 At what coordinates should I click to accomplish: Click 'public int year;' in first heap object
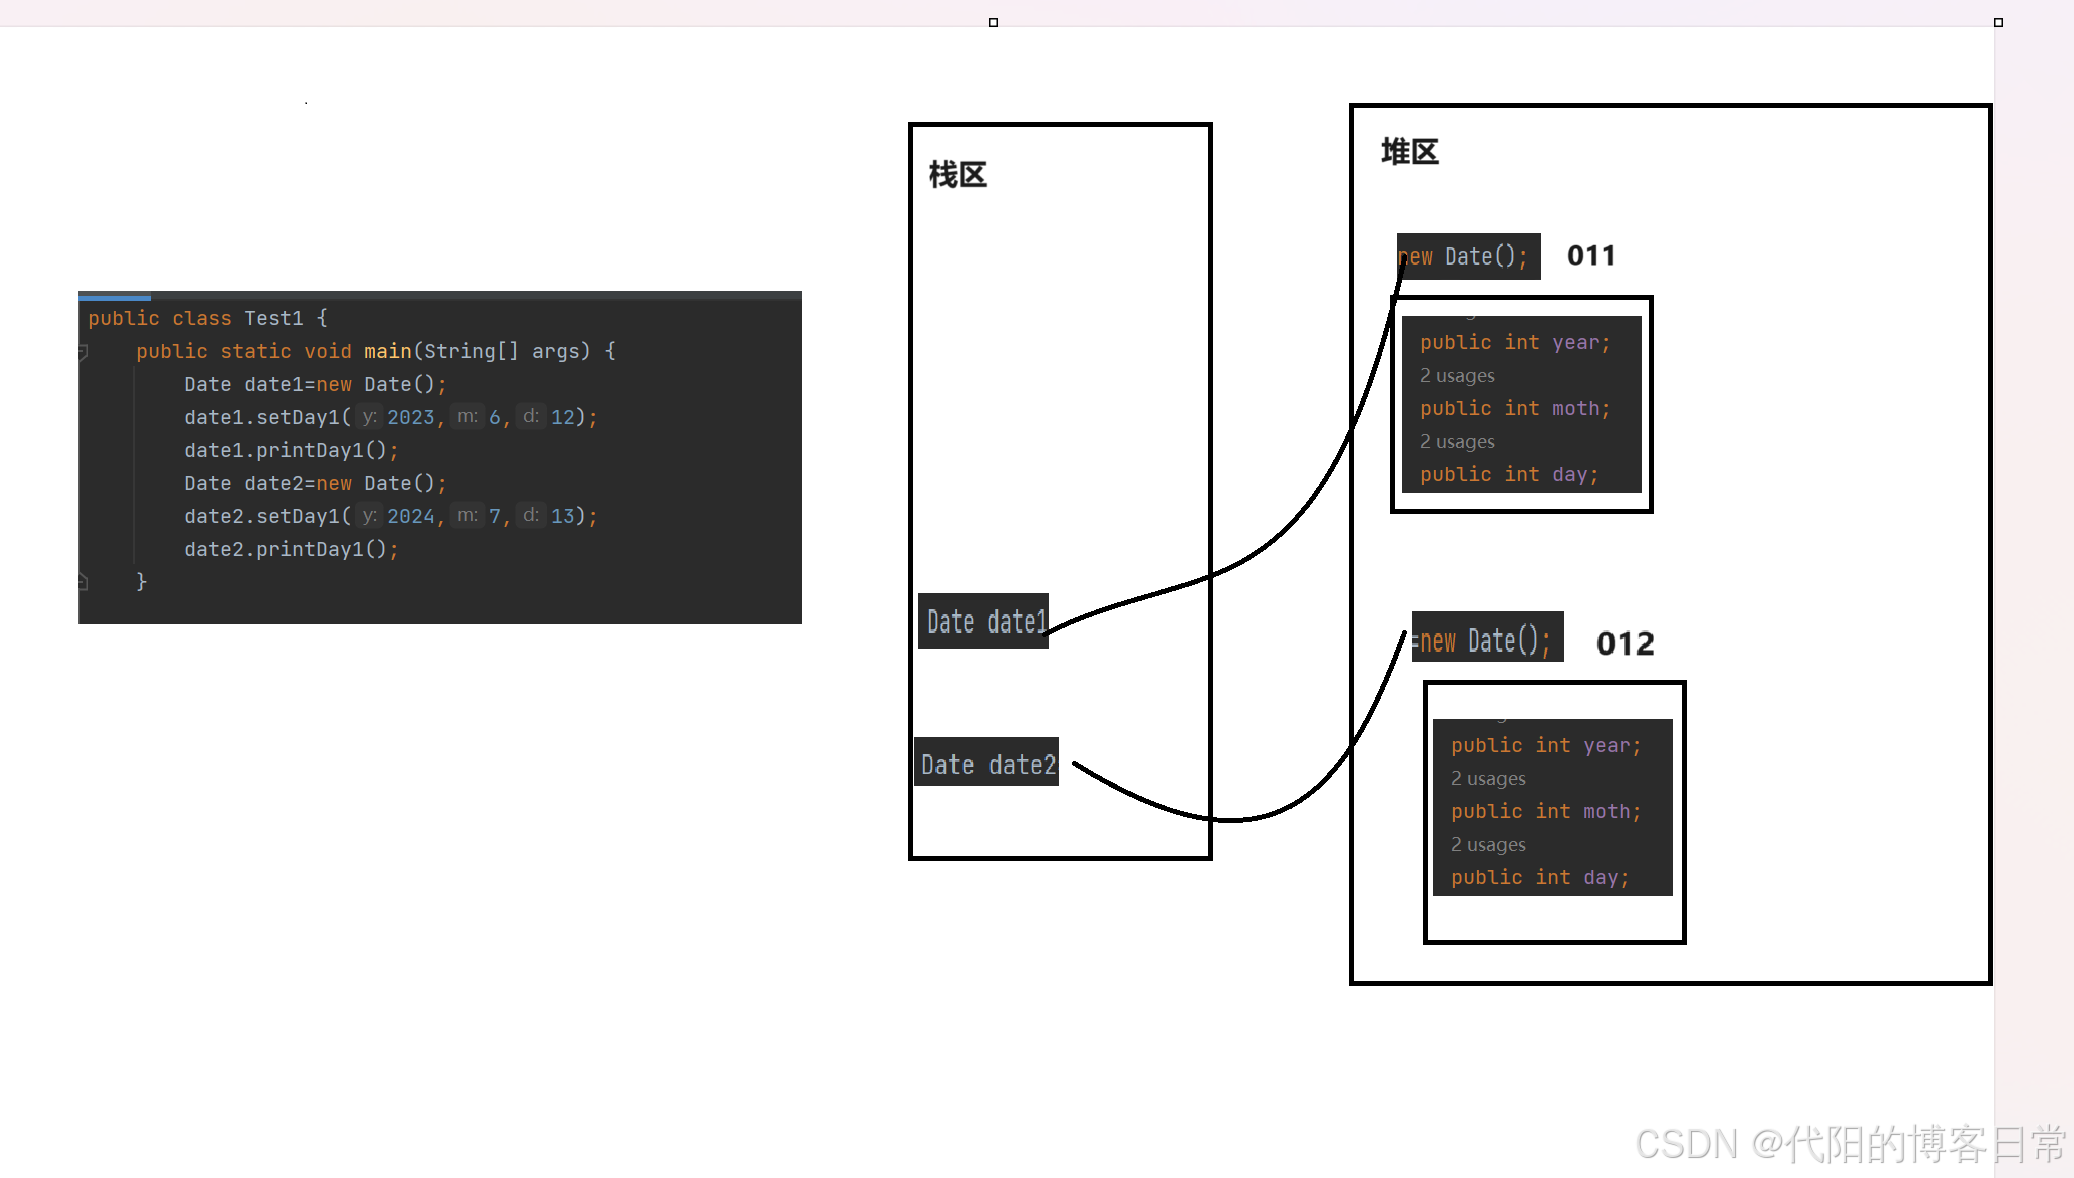click(x=1515, y=342)
